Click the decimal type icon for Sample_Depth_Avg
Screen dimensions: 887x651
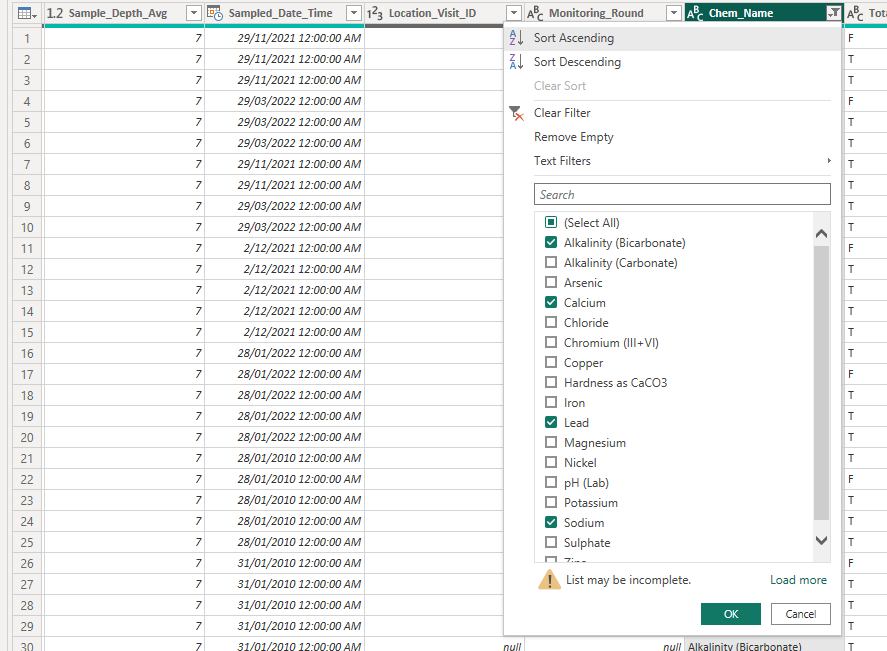[x=55, y=13]
